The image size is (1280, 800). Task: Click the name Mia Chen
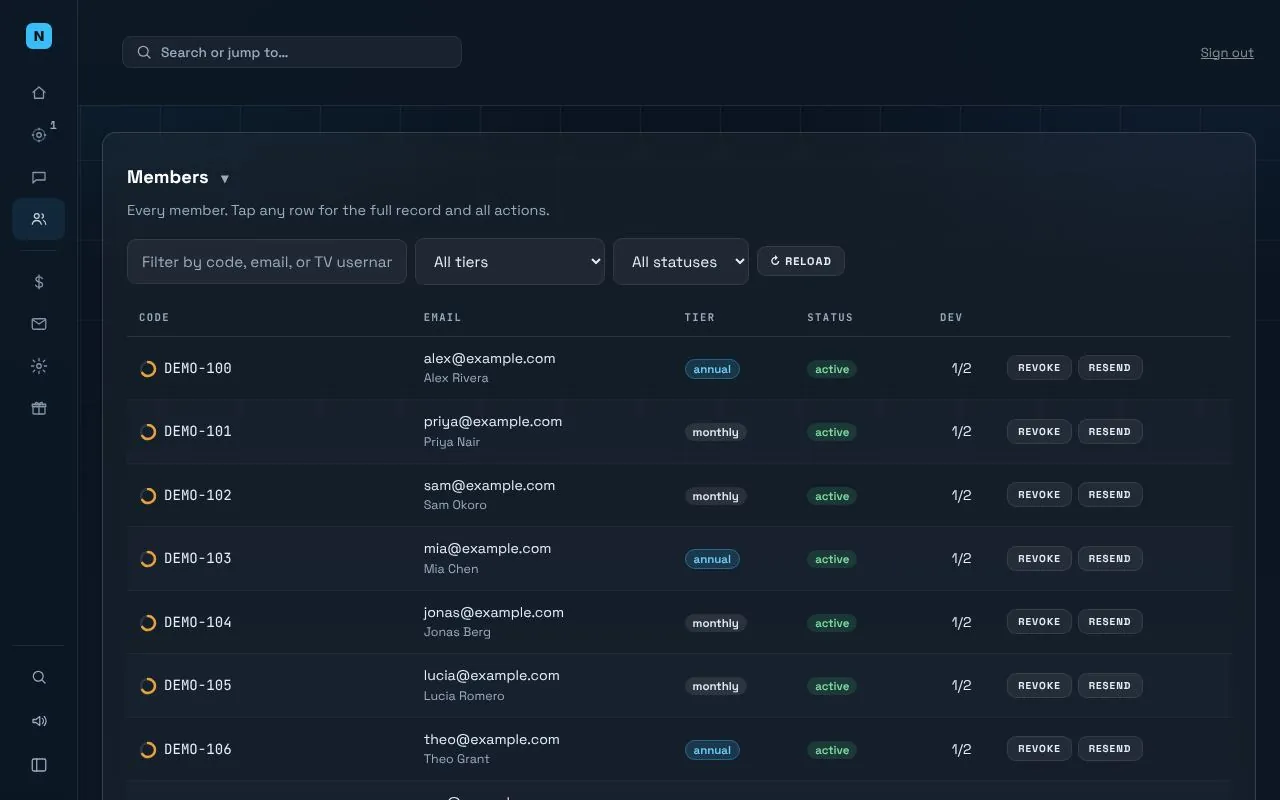[451, 569]
